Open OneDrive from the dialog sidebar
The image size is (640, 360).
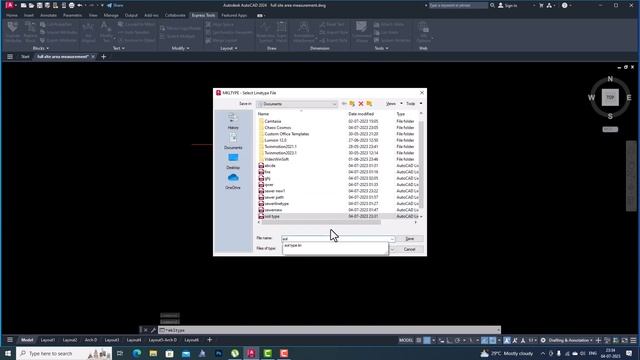coord(233,181)
